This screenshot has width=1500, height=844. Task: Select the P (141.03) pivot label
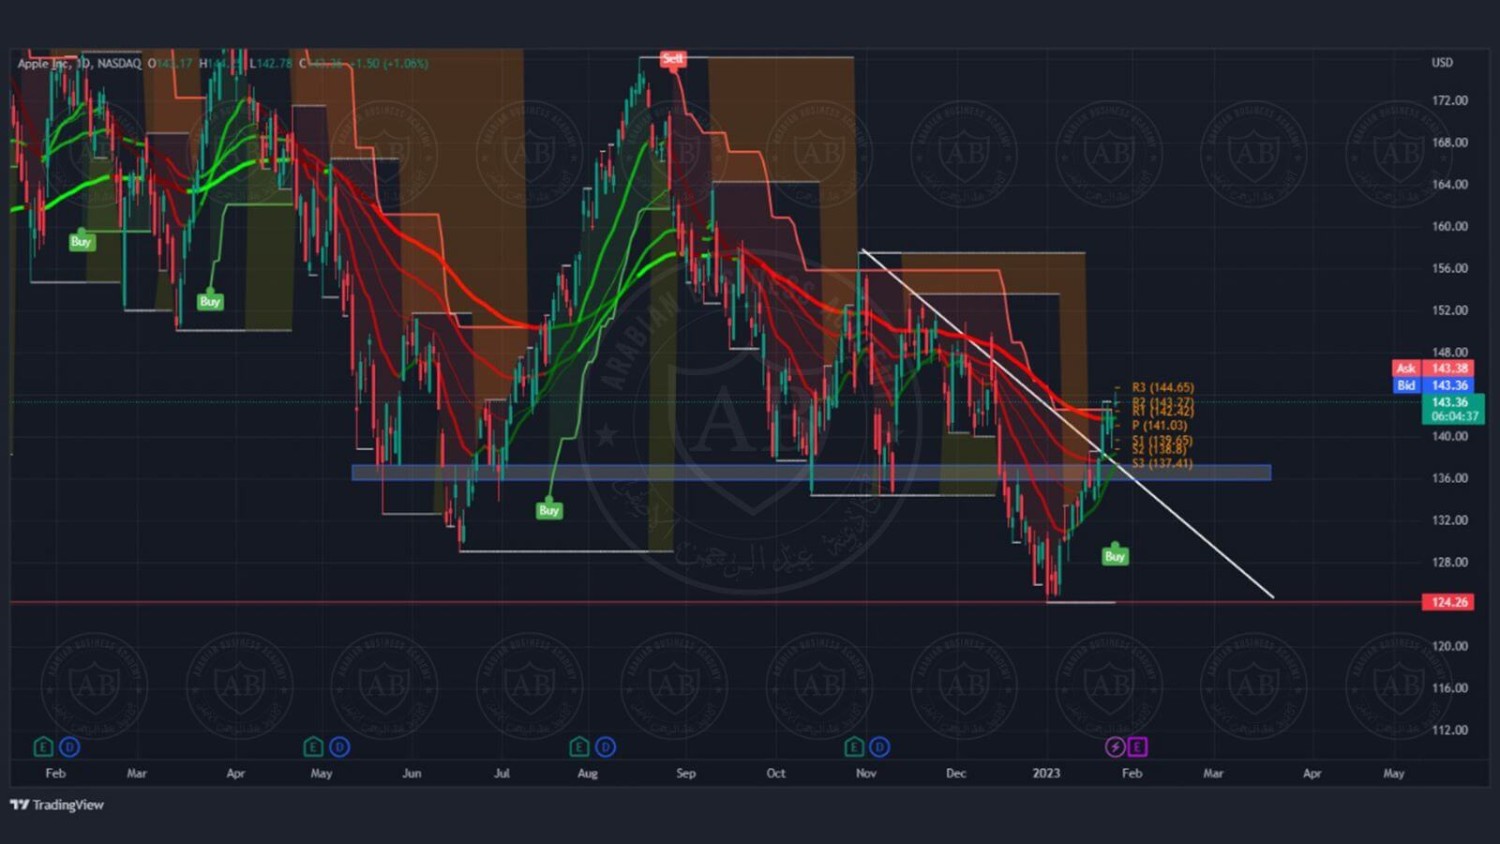click(1160, 425)
